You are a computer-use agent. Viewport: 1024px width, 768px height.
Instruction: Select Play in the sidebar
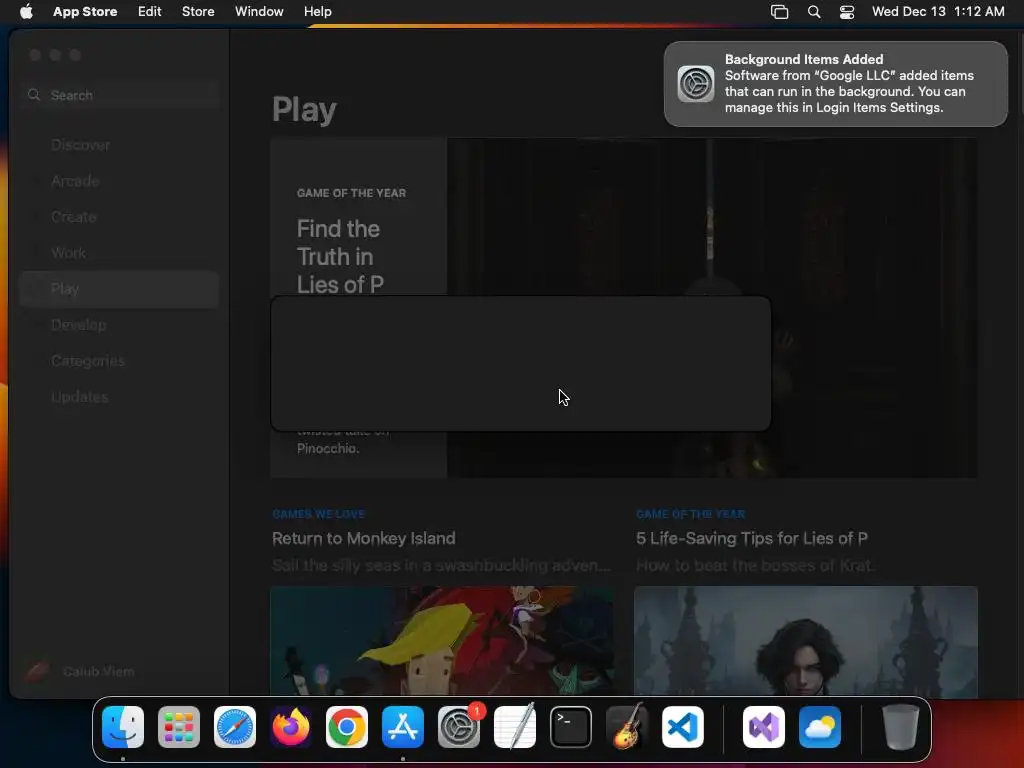[x=119, y=289]
